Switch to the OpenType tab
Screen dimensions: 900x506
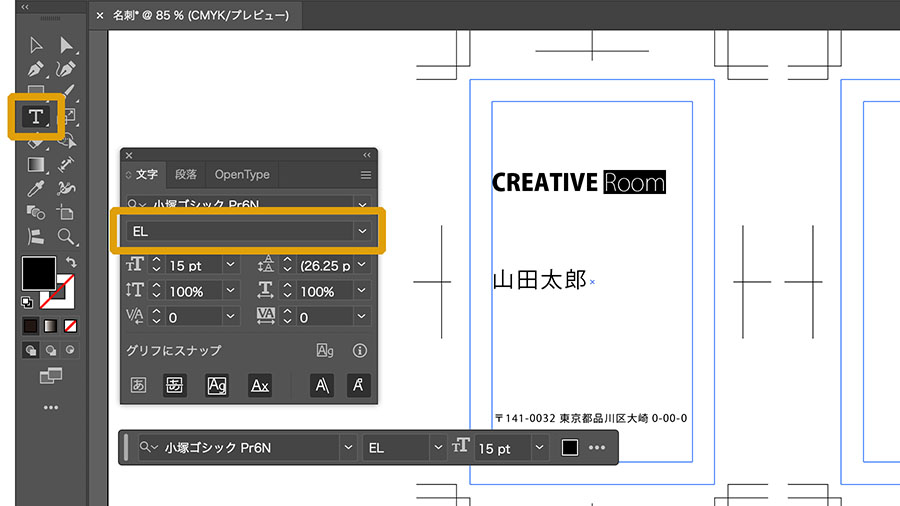242,174
